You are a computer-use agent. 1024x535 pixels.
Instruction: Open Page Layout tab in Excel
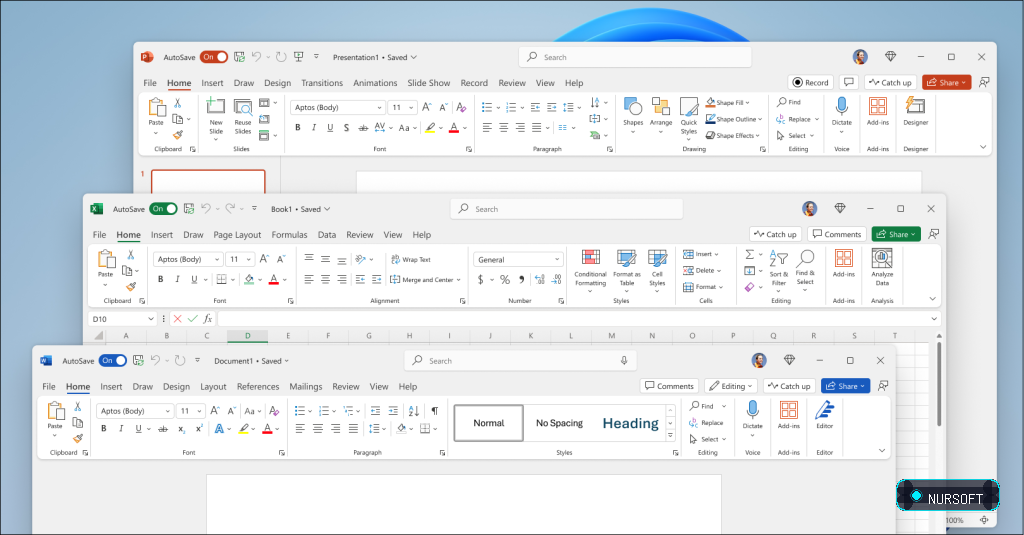237,235
